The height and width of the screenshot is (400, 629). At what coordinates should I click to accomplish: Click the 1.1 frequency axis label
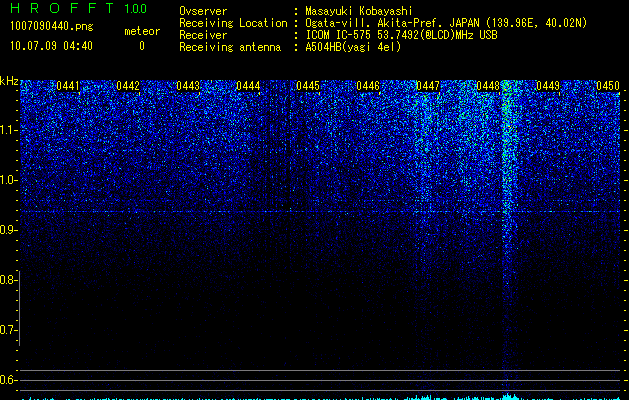pos(8,130)
